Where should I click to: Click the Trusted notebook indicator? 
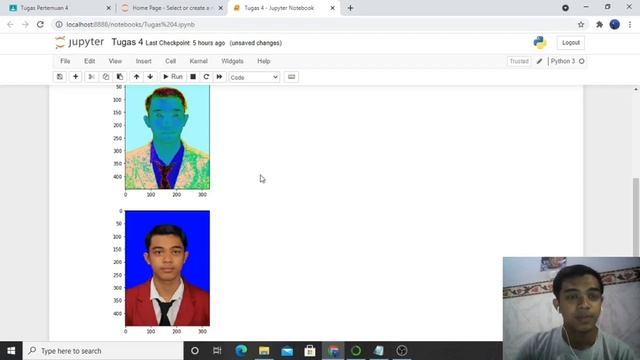(519, 61)
